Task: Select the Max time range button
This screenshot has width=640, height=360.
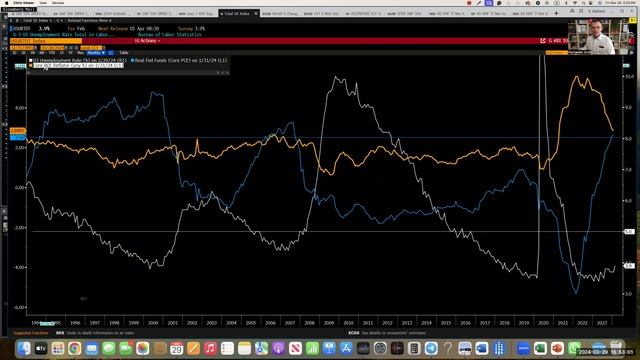Action: [80, 53]
